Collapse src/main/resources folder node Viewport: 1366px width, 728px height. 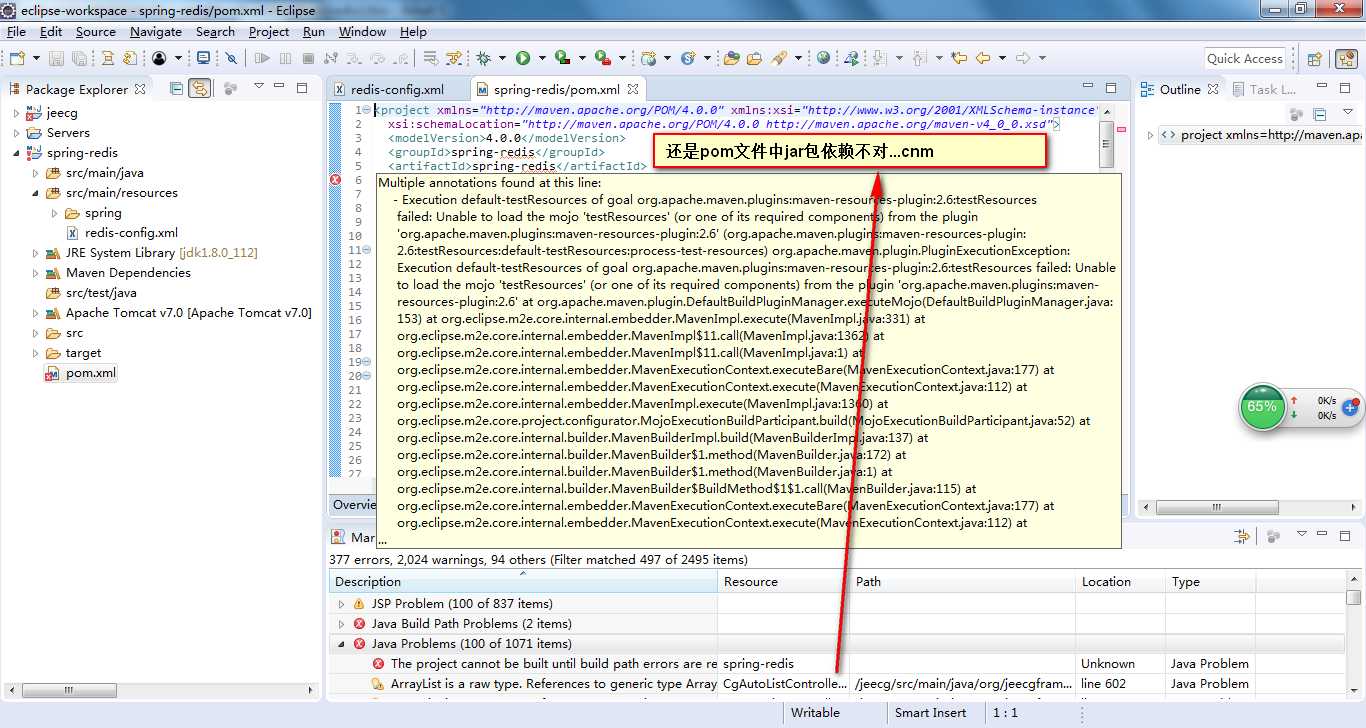point(36,193)
